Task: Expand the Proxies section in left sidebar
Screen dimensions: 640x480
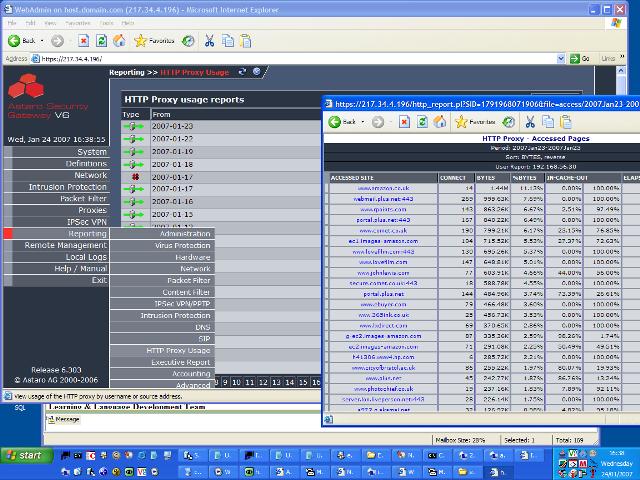Action: tap(92, 210)
